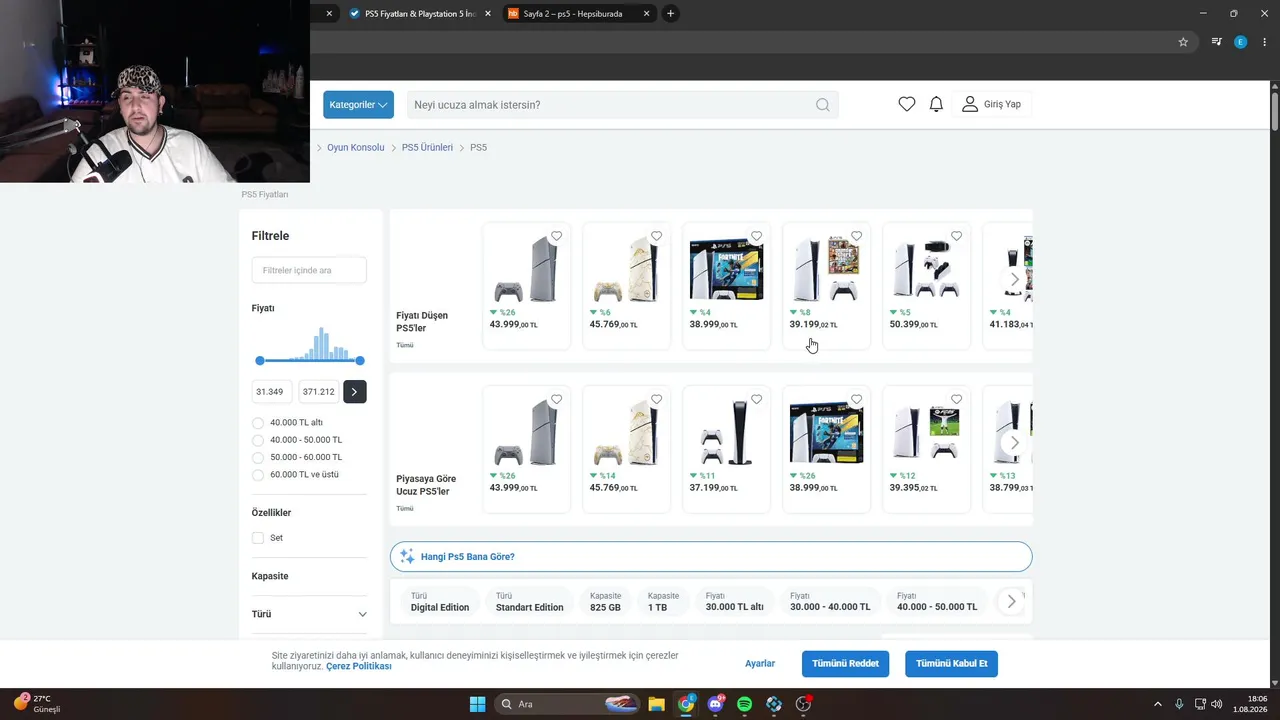
Task: Click the minimum price field showing 31.349
Action: tap(273, 392)
